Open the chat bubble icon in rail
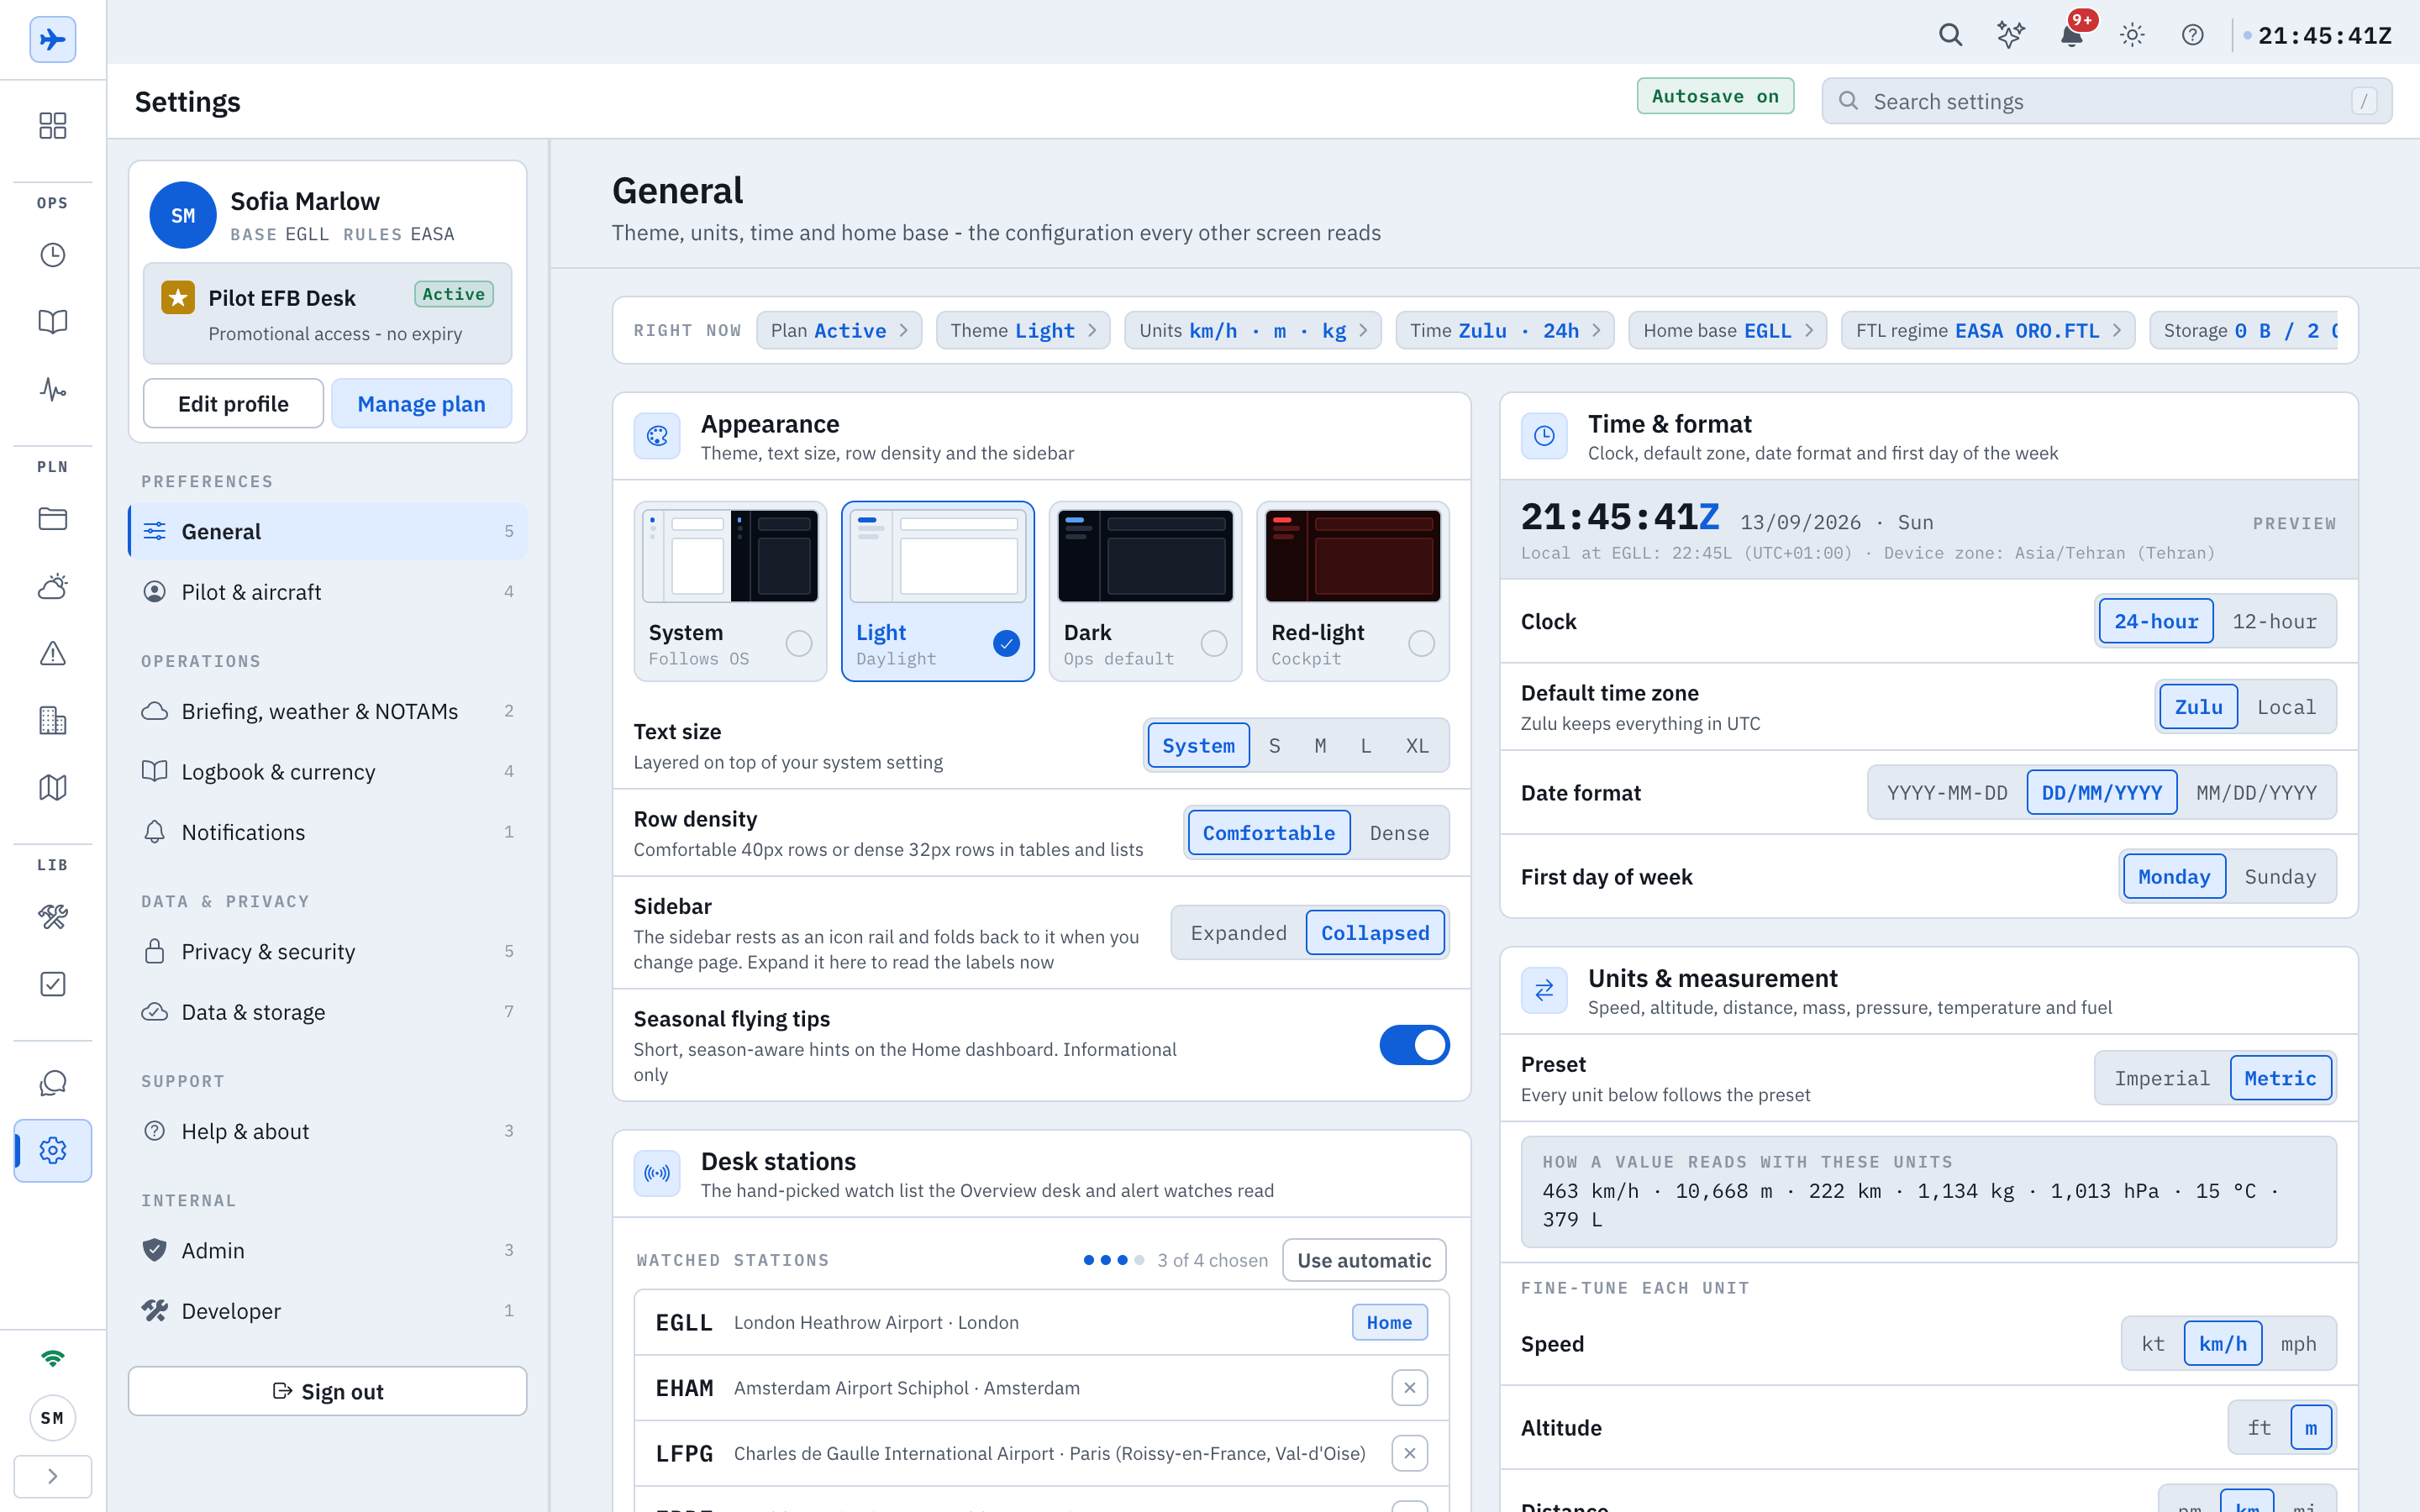This screenshot has height=1512, width=2420. pos(52,1083)
